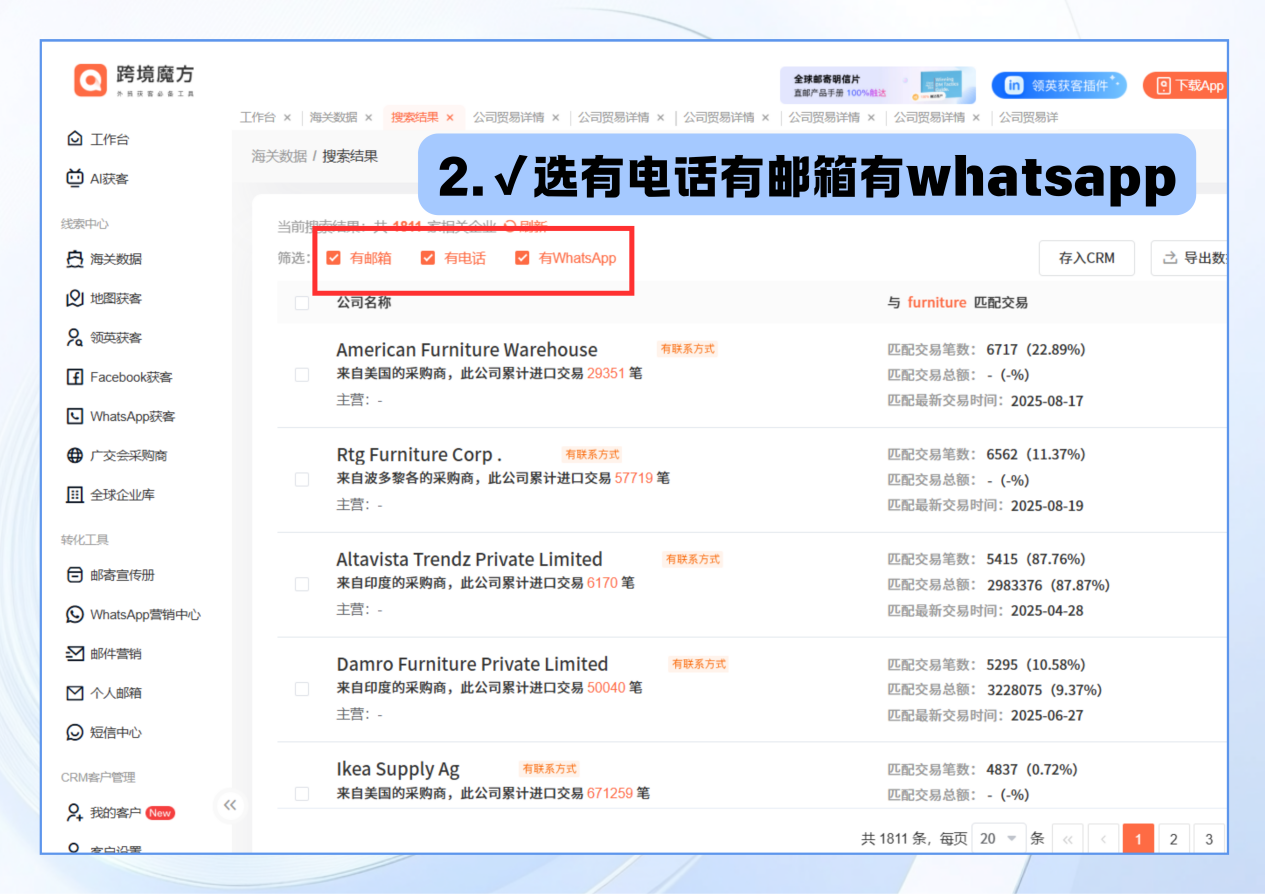
Task: Open the 全球邮寄明信片 banner
Action: [x=877, y=85]
